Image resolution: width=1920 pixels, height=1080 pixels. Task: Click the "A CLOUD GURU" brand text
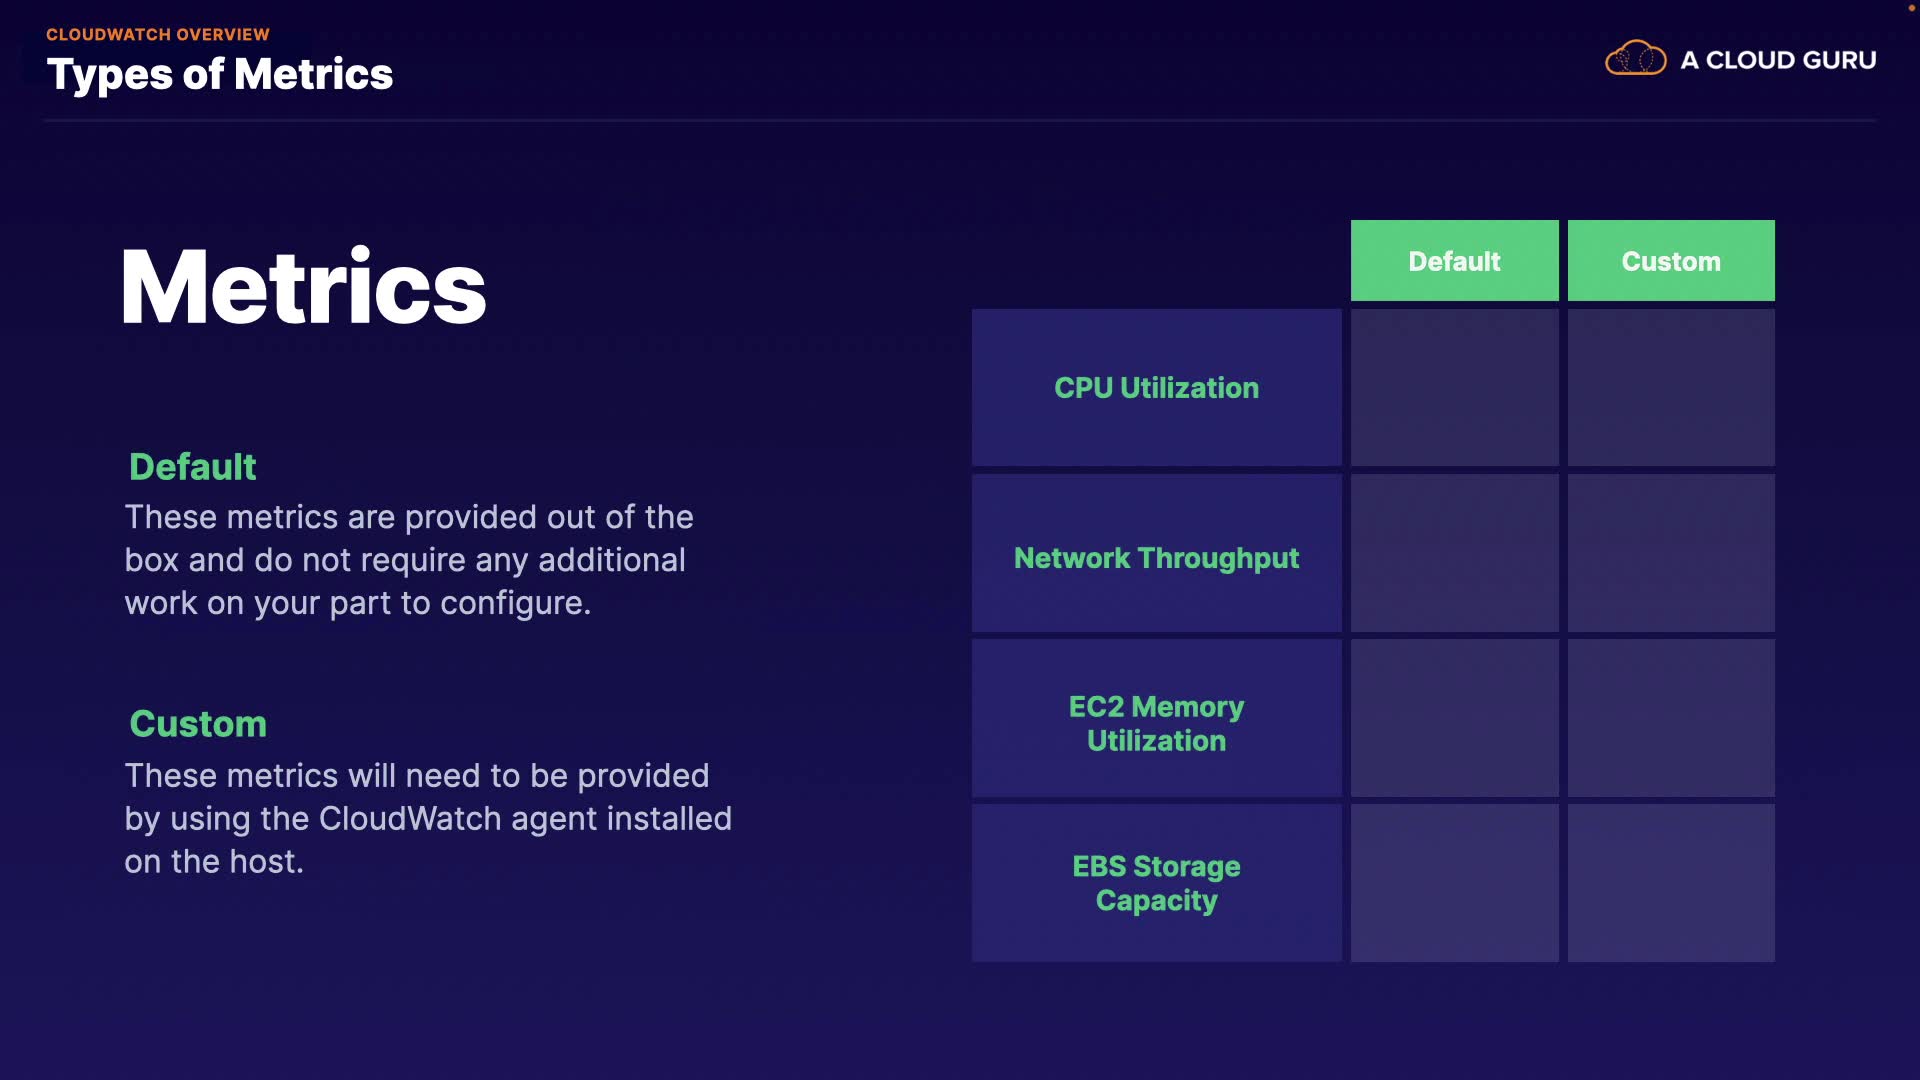pos(1778,60)
